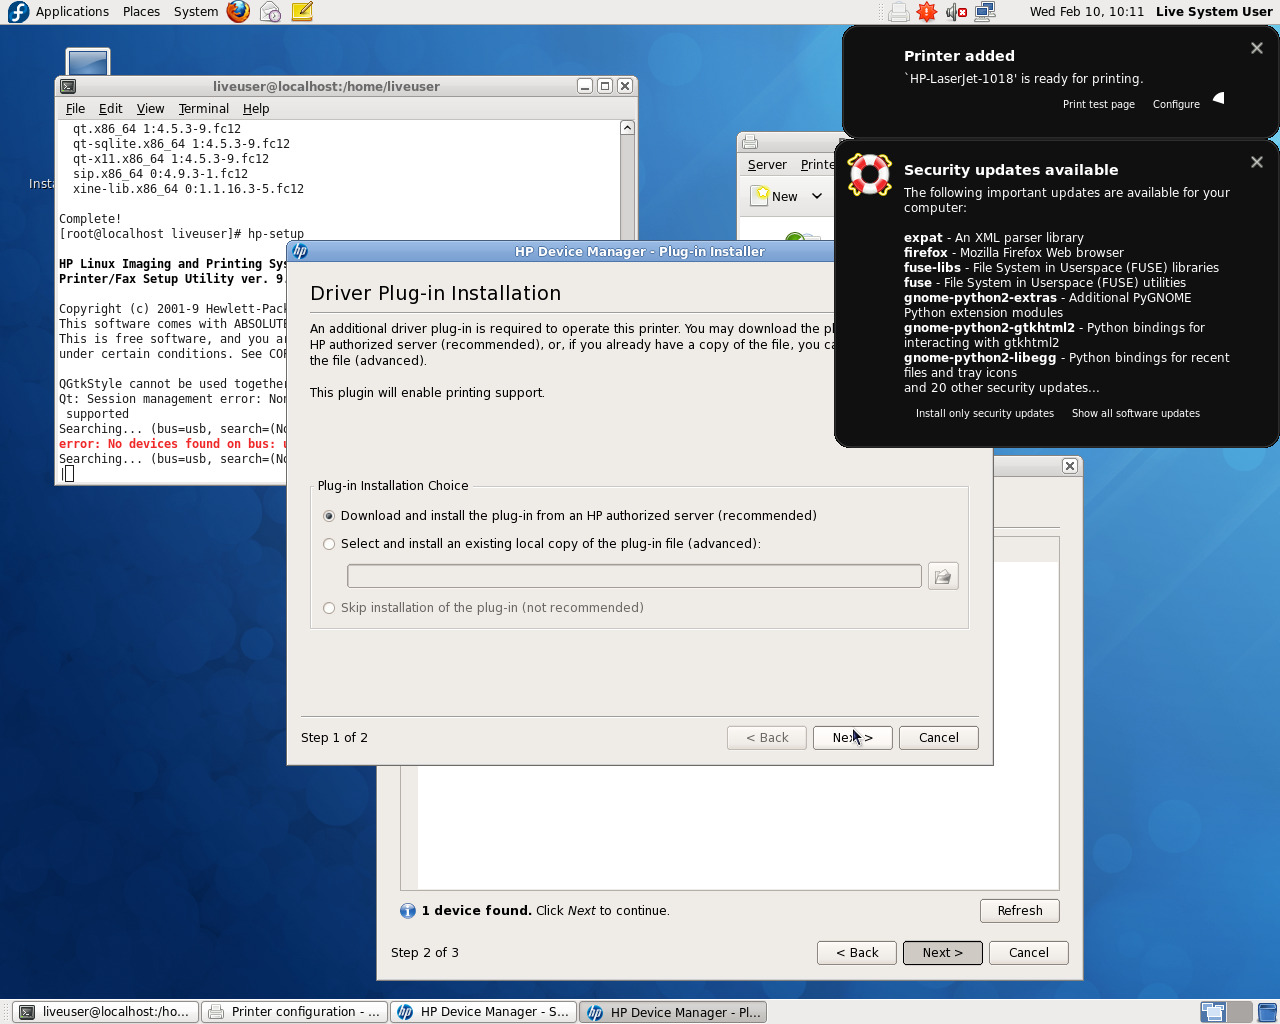Image resolution: width=1280 pixels, height=1024 pixels.
Task: Open the Server menu in printer configuration
Action: (x=766, y=165)
